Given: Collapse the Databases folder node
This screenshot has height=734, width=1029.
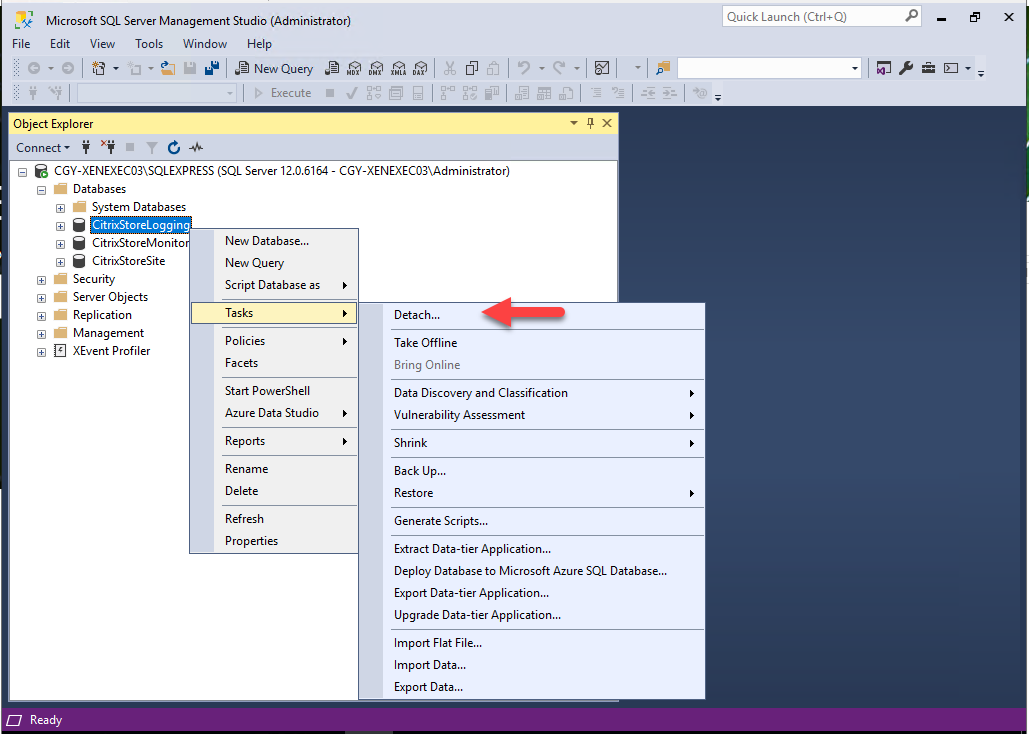Looking at the screenshot, I should [x=41, y=190].
